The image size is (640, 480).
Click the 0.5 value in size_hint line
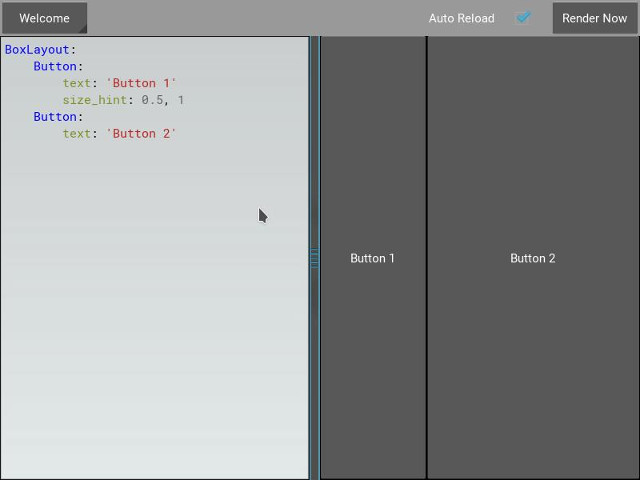pyautogui.click(x=152, y=100)
